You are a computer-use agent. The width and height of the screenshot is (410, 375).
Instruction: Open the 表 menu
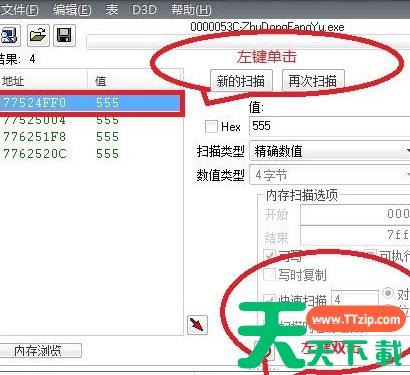(112, 10)
